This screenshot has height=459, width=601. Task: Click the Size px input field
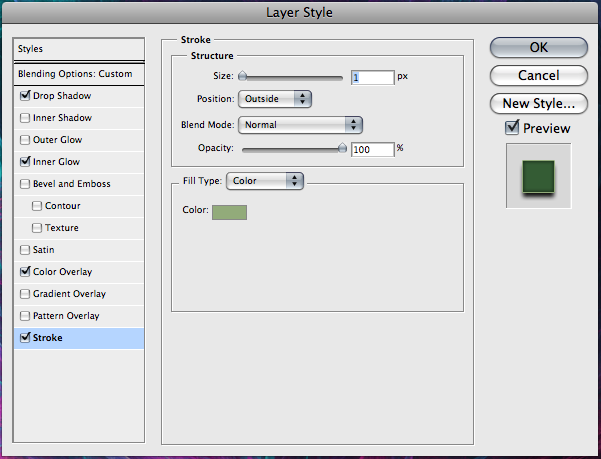tap(373, 77)
